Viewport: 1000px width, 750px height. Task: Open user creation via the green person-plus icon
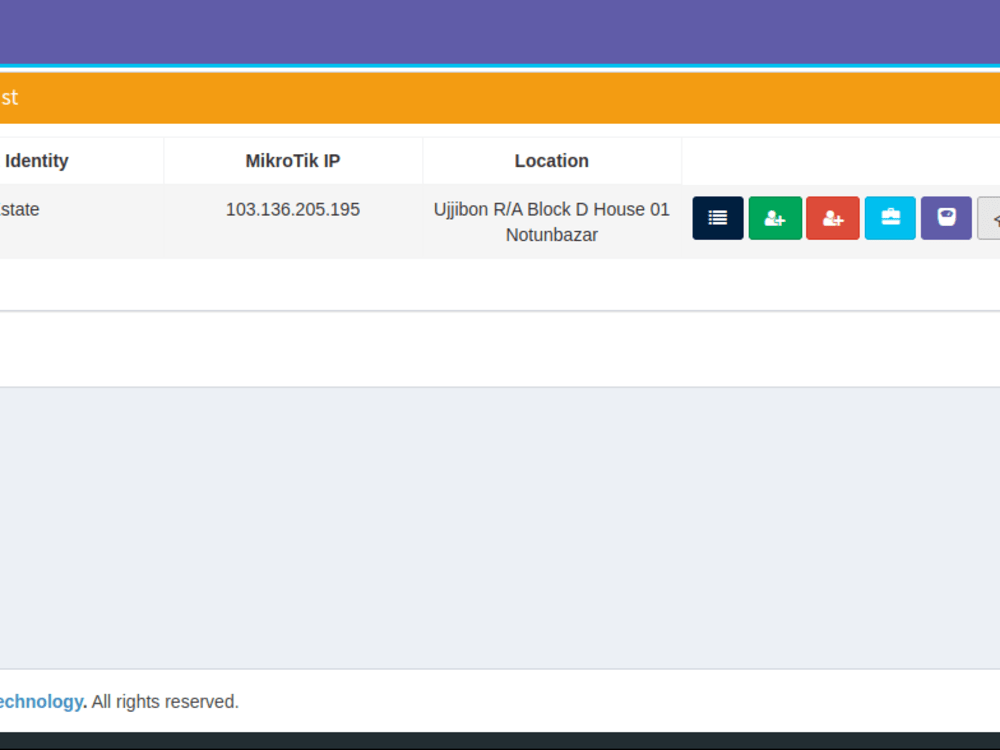point(775,218)
